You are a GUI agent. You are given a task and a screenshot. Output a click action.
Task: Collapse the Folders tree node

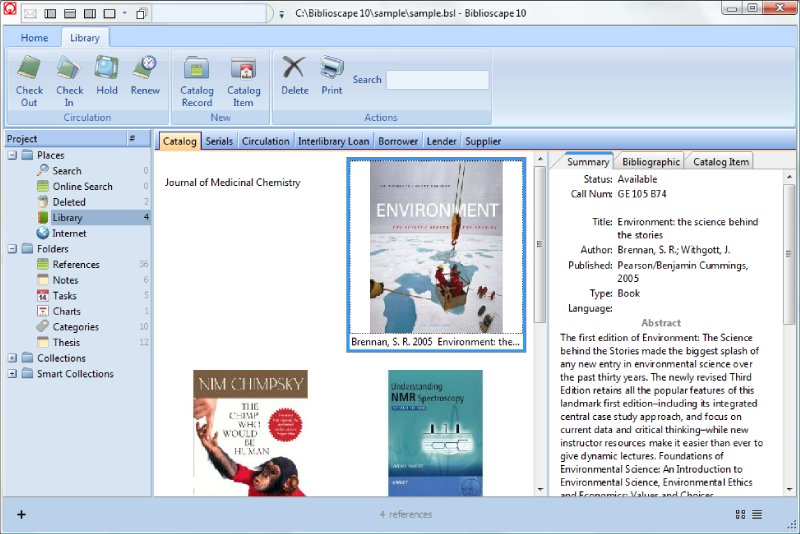[x=12, y=249]
